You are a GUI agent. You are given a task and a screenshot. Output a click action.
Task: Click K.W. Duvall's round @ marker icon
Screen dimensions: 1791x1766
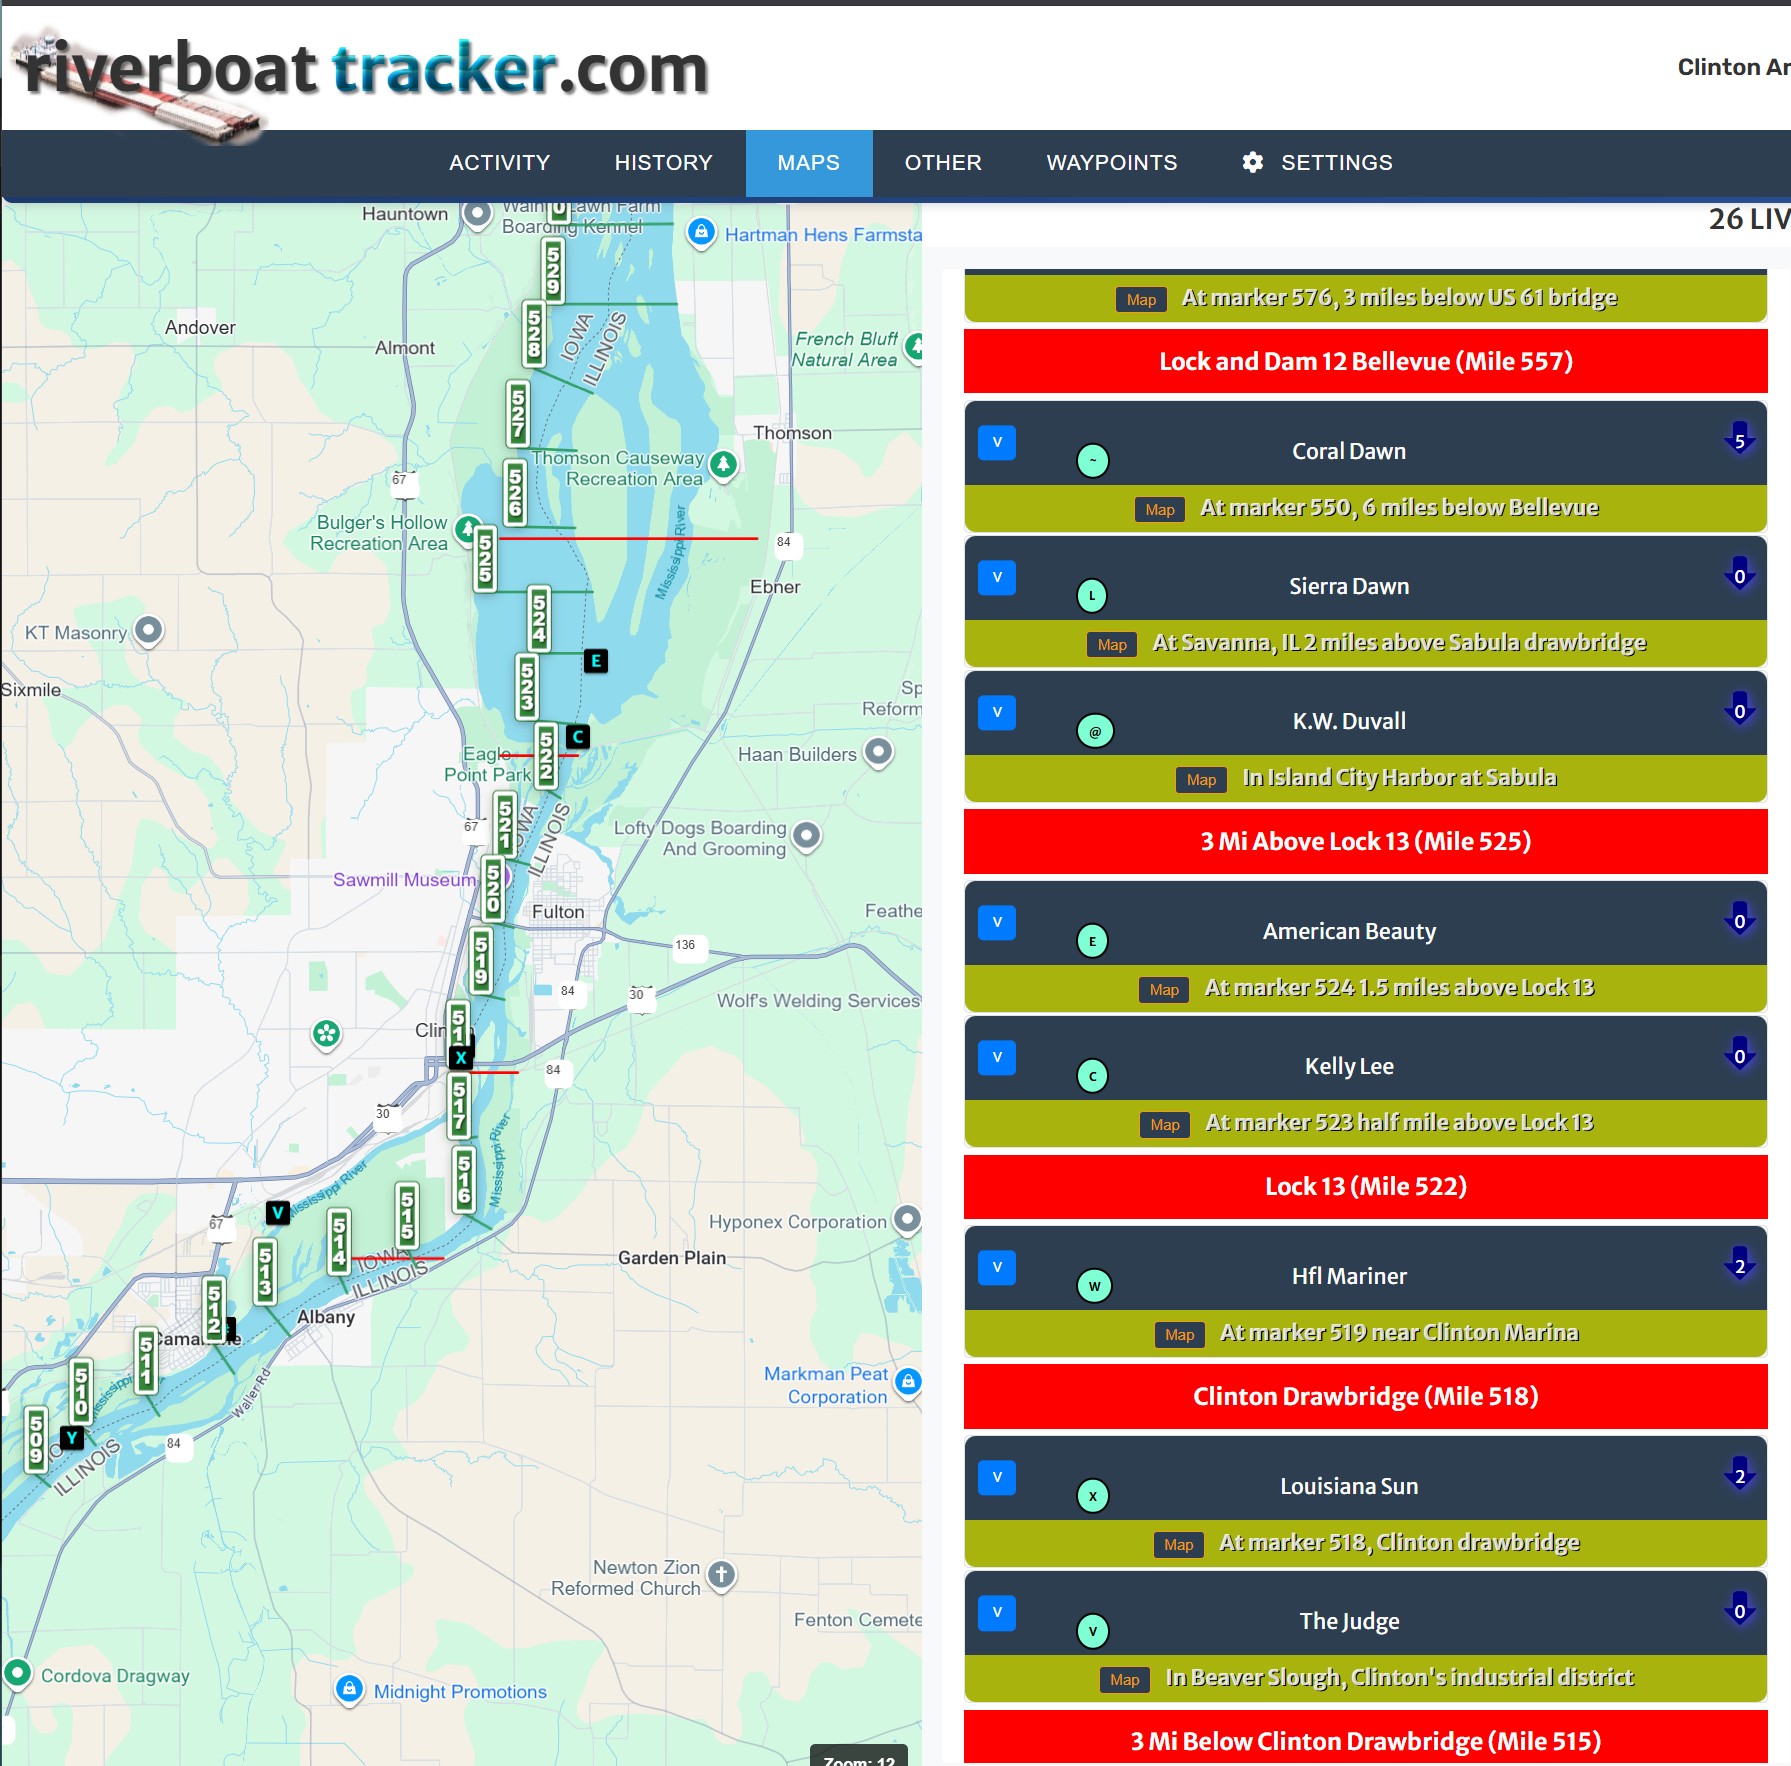coord(1095,731)
